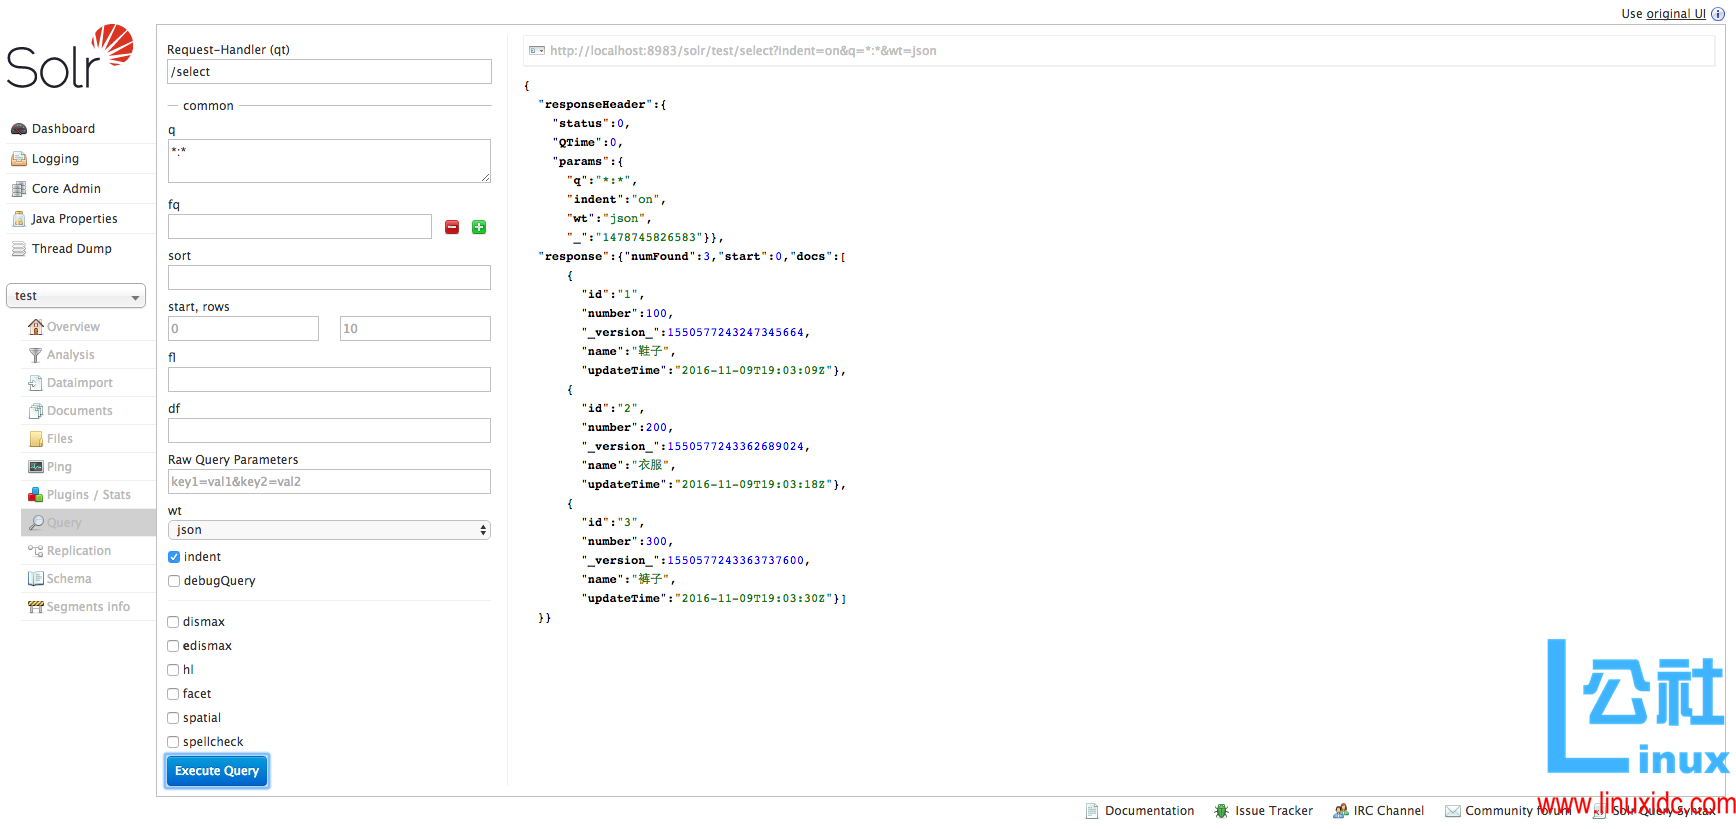Screen dimensions: 1736x829
Task: Click the start value field showing 0
Action: (243, 329)
